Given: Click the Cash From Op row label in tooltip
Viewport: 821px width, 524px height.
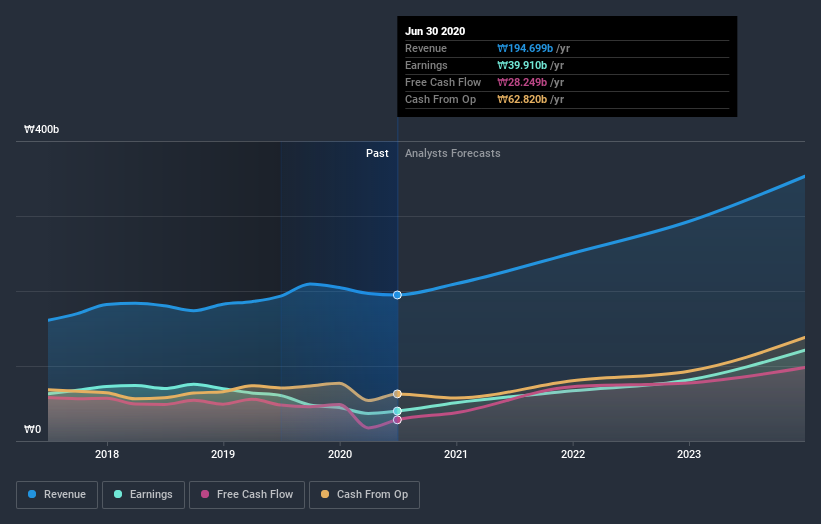Looking at the screenshot, I should tap(440, 99).
